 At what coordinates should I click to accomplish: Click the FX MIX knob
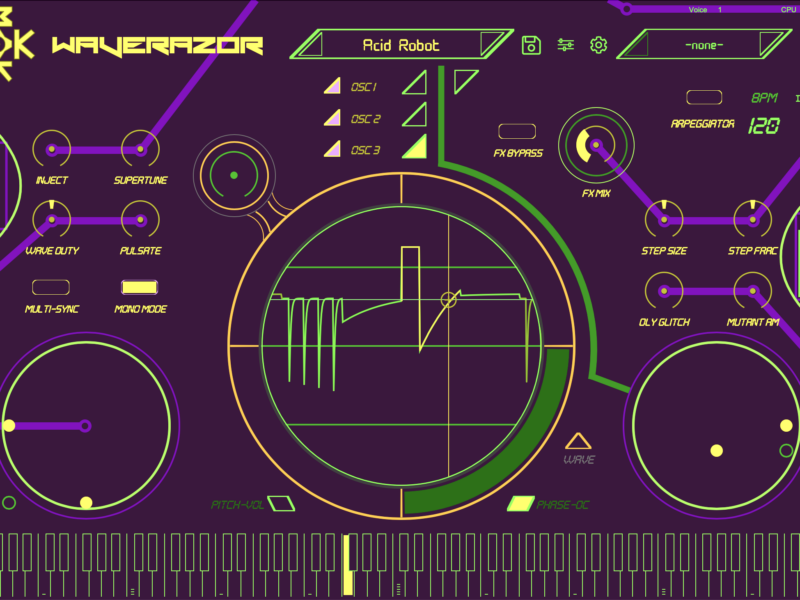click(594, 146)
